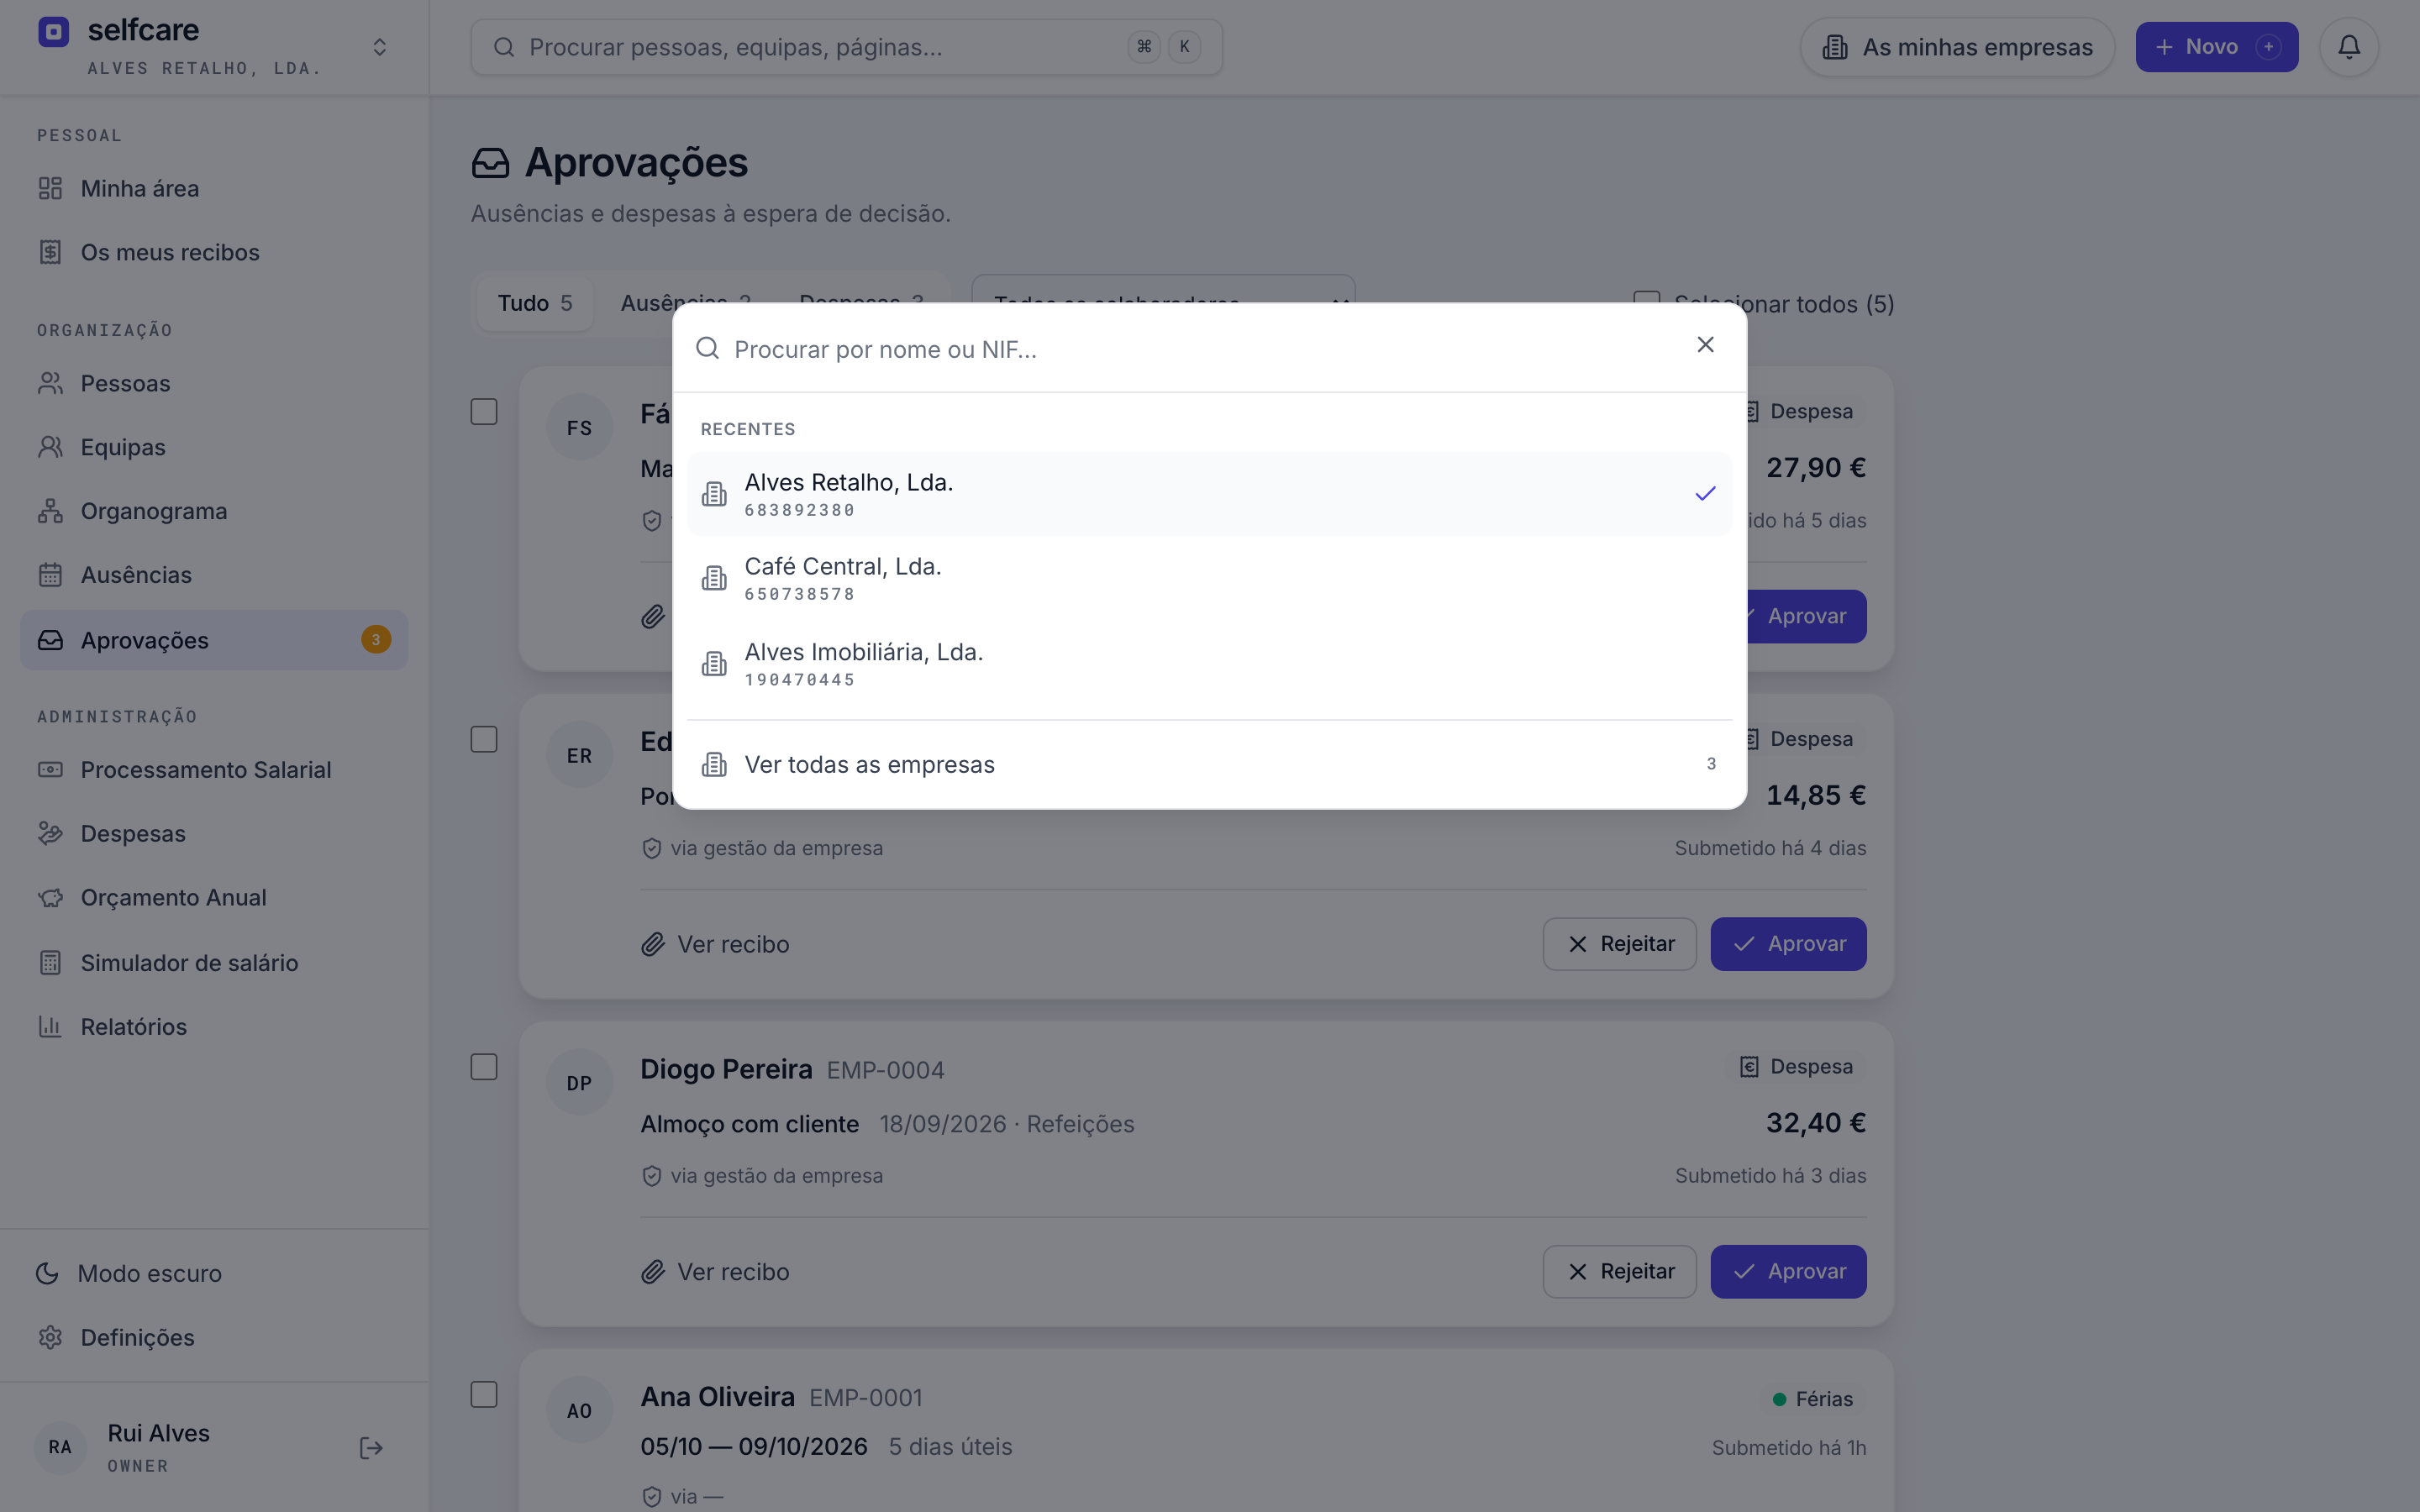Focus the global Procurar pessoas search box
This screenshot has height=1512, width=2420.
pos(846,47)
